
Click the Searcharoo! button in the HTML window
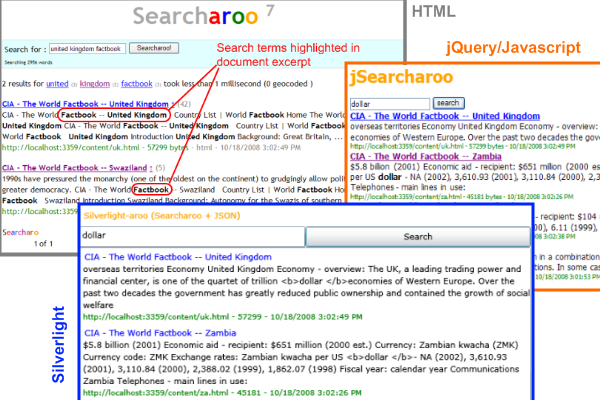[154, 48]
